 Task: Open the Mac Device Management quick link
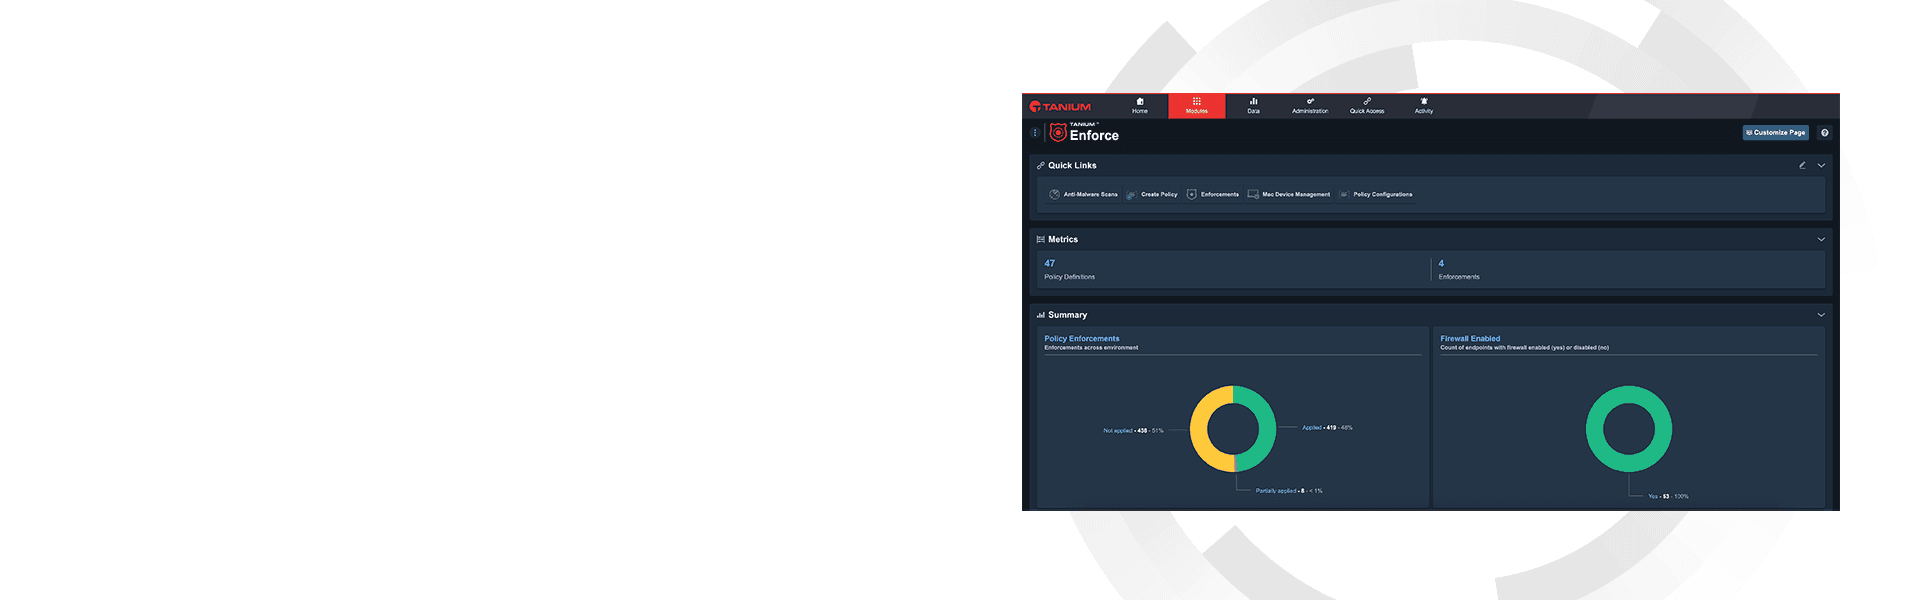[x=1289, y=194]
